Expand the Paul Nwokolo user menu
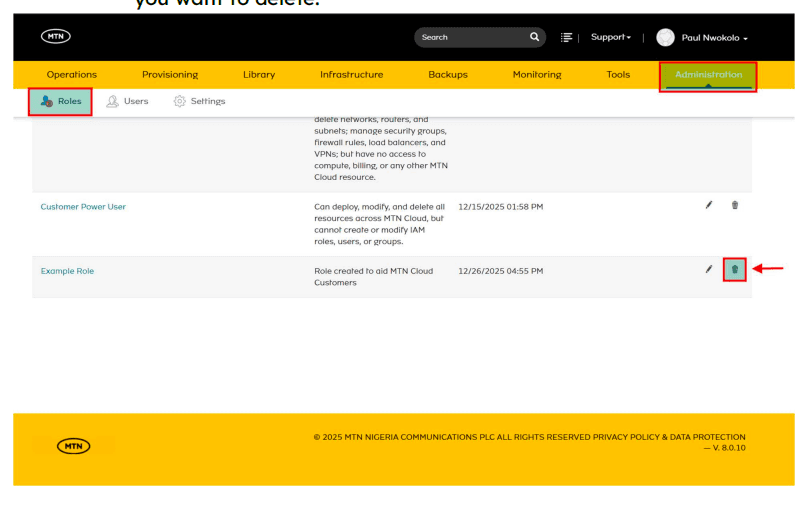The height and width of the screenshot is (516, 812). point(714,38)
